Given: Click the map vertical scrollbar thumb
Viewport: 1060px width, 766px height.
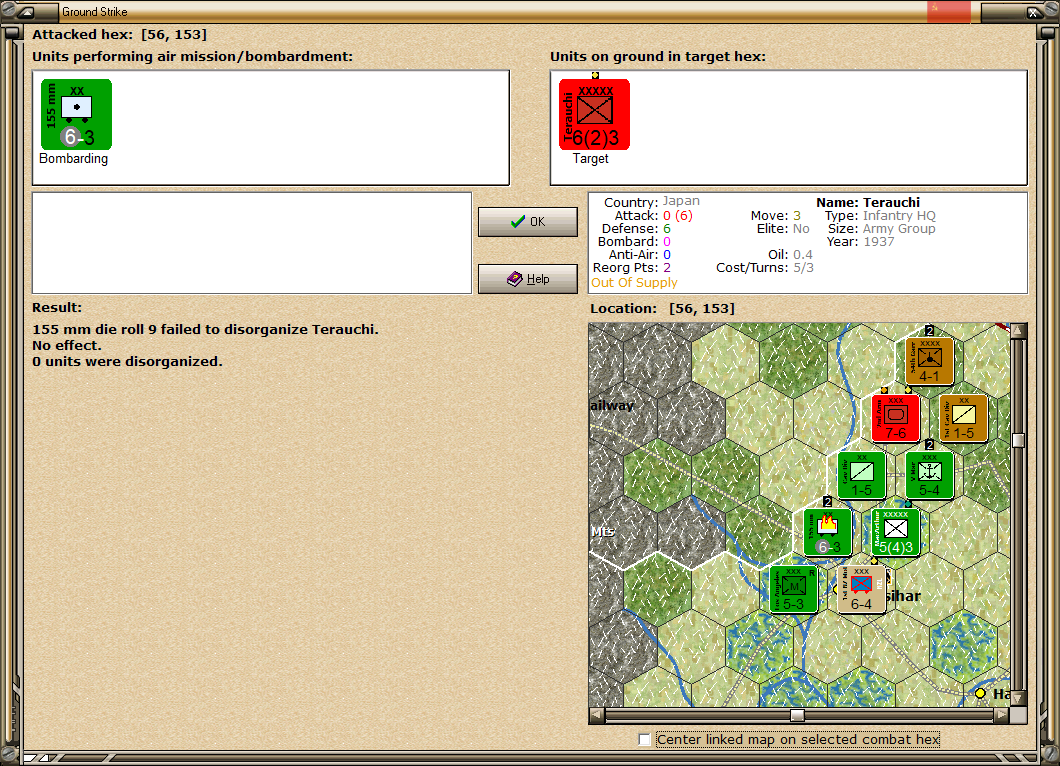Looking at the screenshot, I should (x=1018, y=440).
